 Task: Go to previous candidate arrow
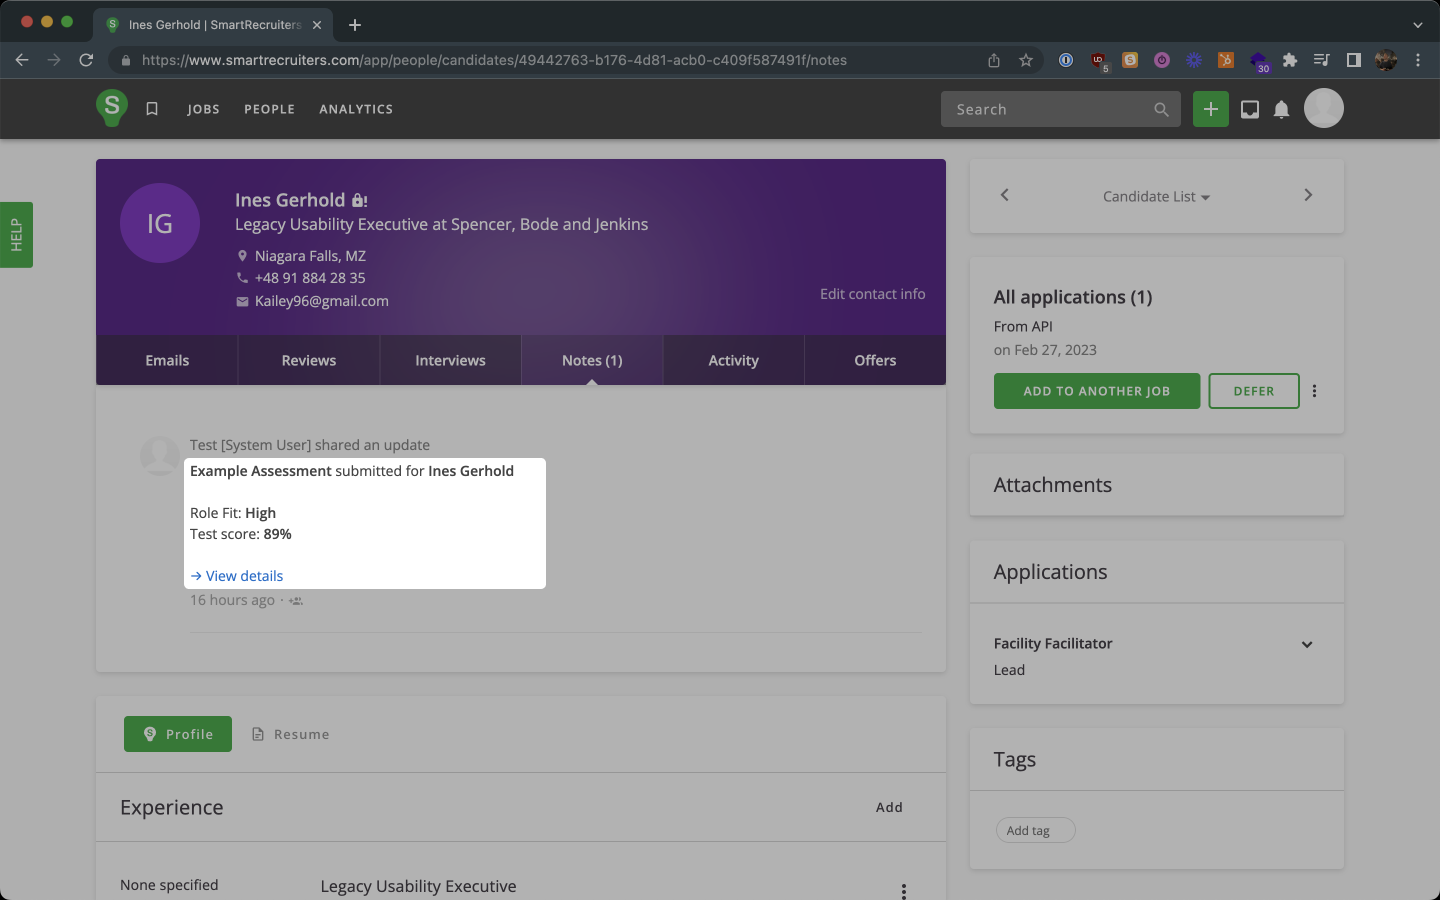(x=1005, y=195)
